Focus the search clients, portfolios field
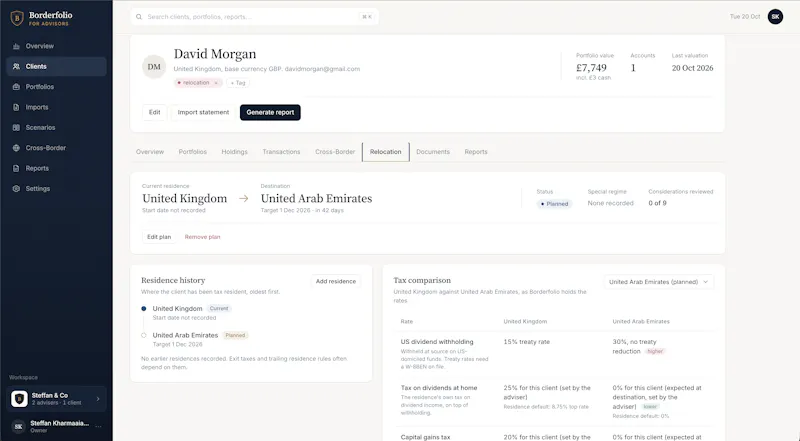 [254, 17]
